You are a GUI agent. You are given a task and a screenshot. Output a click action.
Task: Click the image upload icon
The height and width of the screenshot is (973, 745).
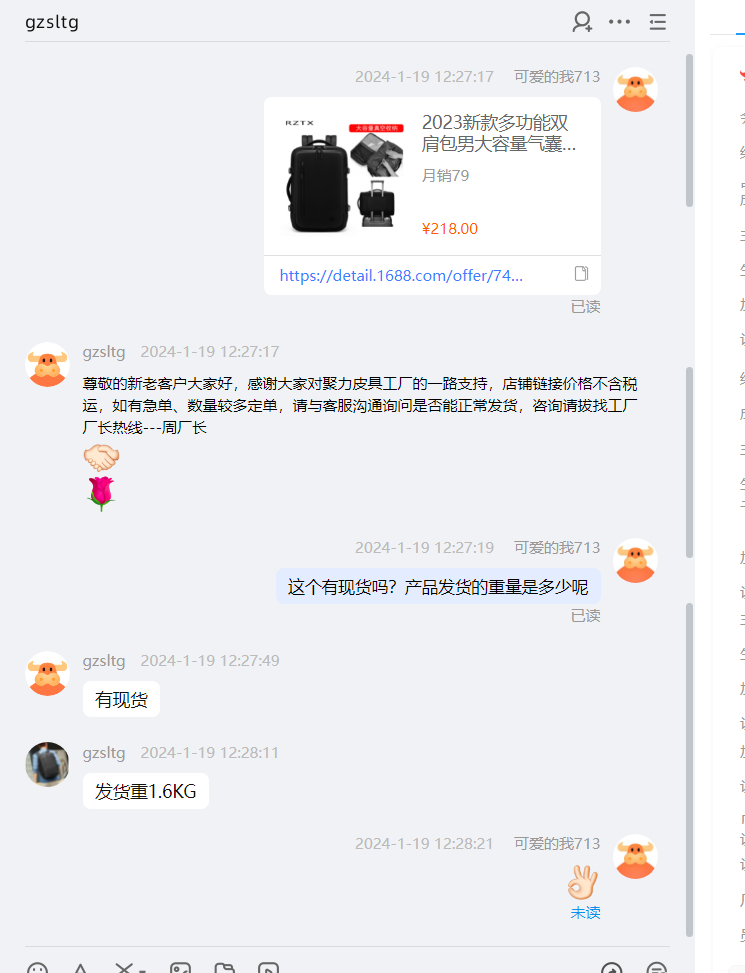(181, 968)
